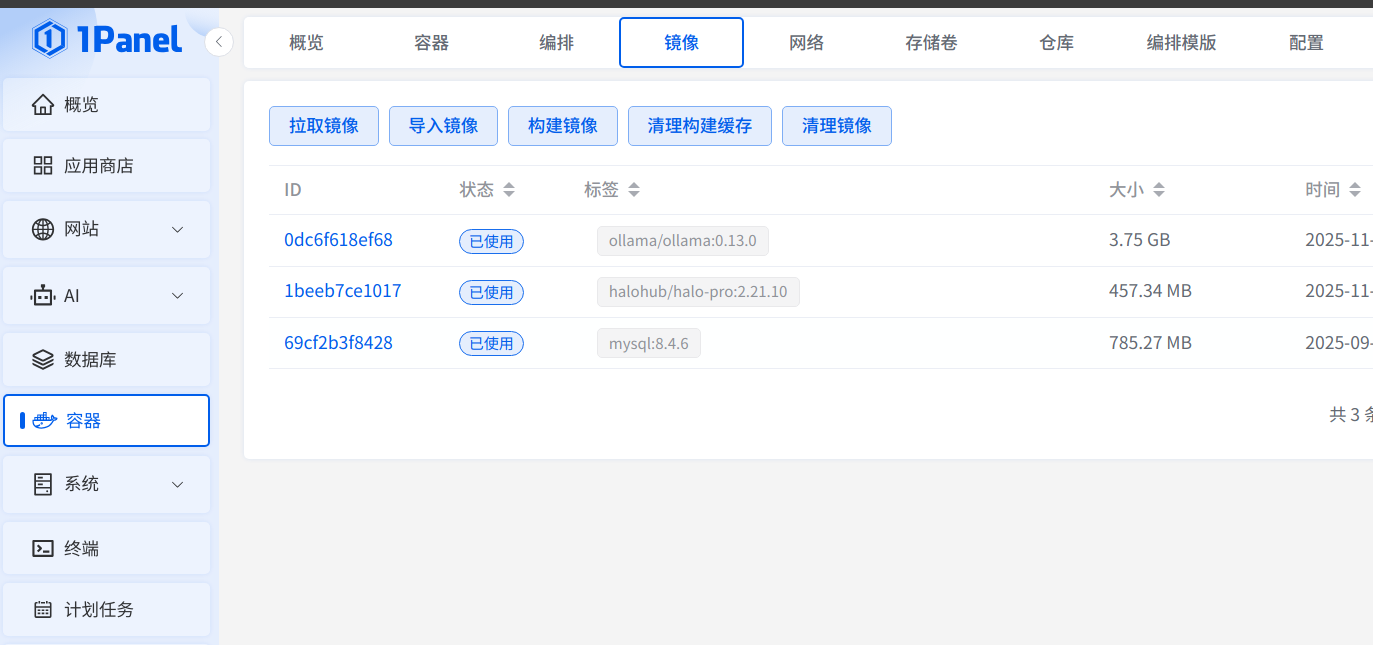Click the home icon beside 概览
1373x645 pixels.
[43, 104]
